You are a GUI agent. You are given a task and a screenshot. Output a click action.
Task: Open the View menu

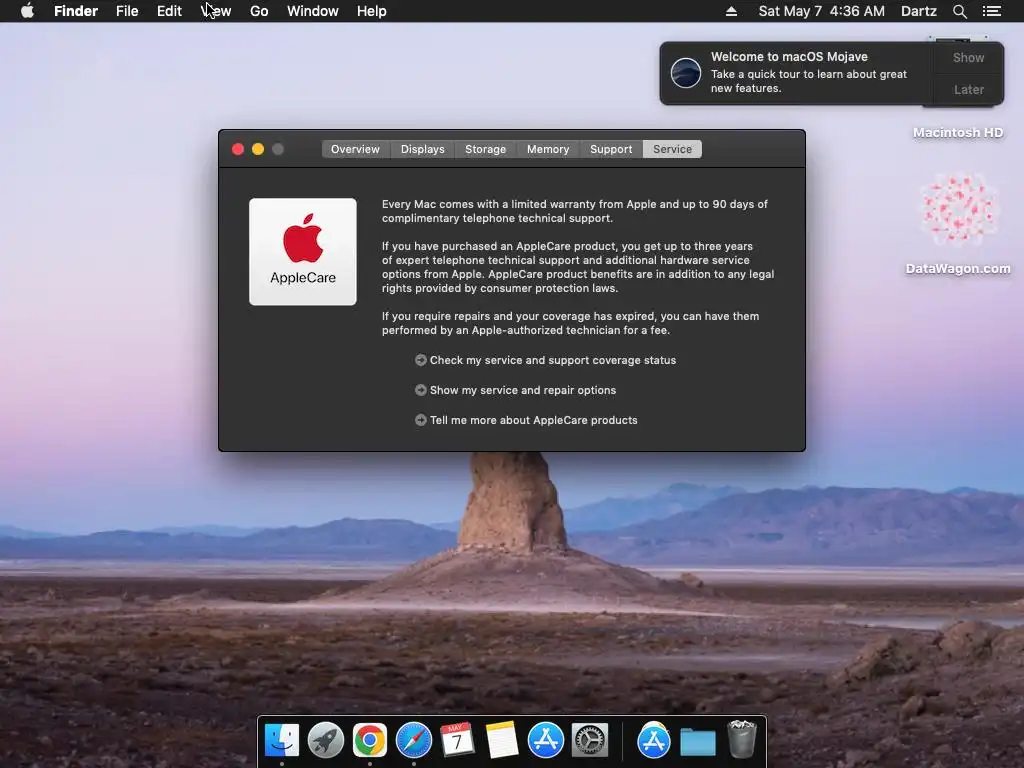coord(216,11)
